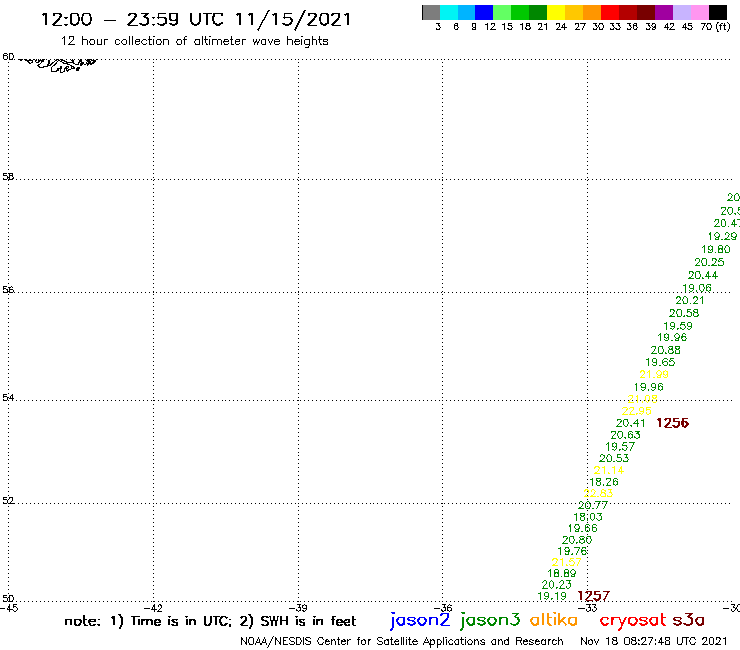740x650 pixels.
Task: Click the wave height value 20.44
Action: click(703, 275)
